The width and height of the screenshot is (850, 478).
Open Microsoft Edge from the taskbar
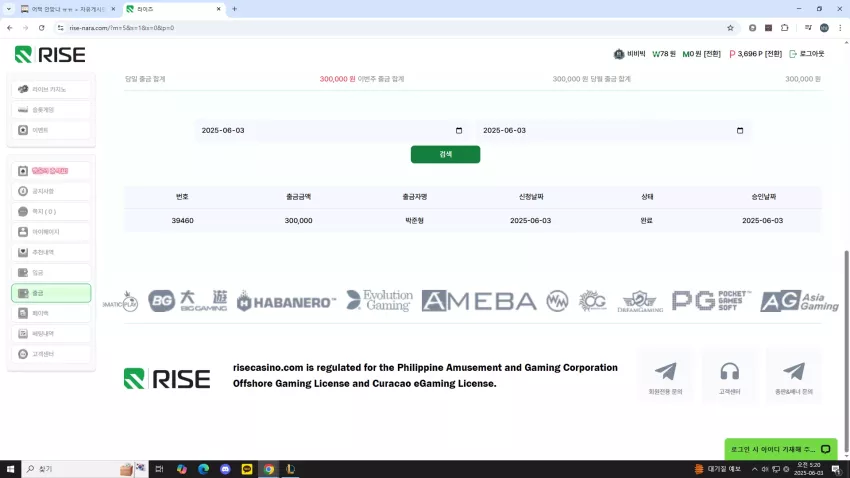pyautogui.click(x=203, y=469)
